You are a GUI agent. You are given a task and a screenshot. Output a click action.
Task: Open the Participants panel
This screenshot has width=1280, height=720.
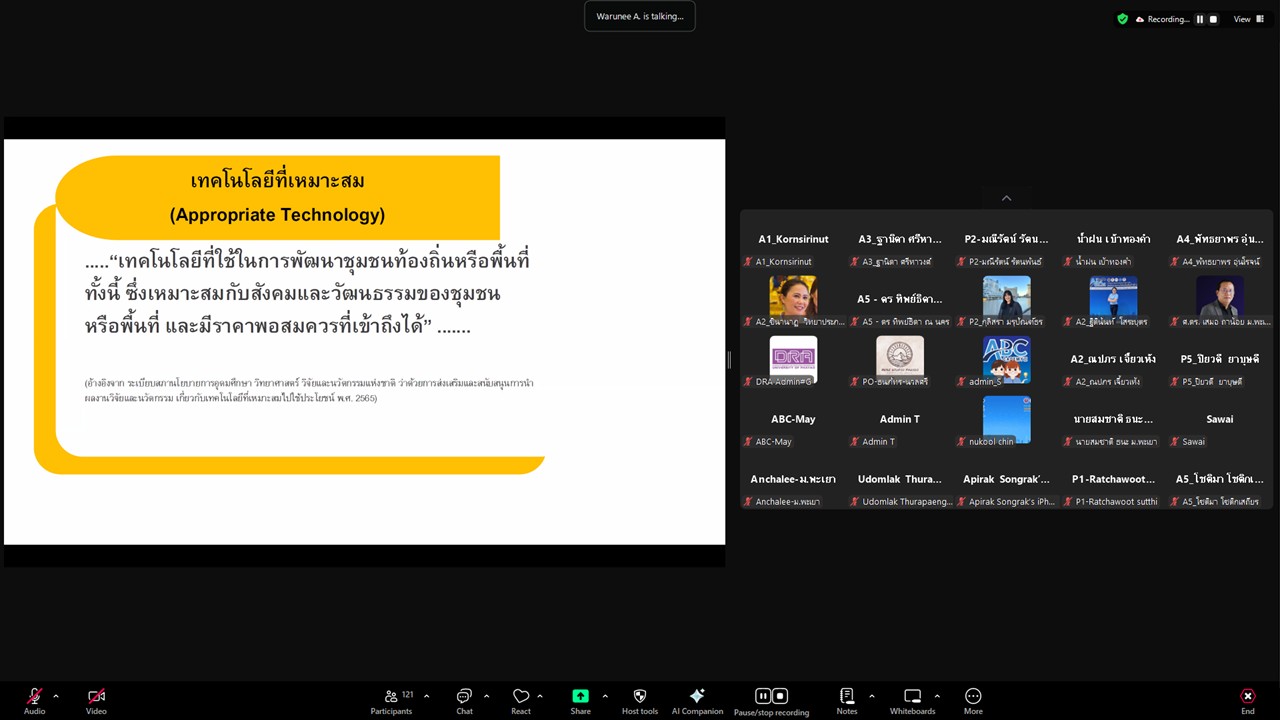coord(391,700)
